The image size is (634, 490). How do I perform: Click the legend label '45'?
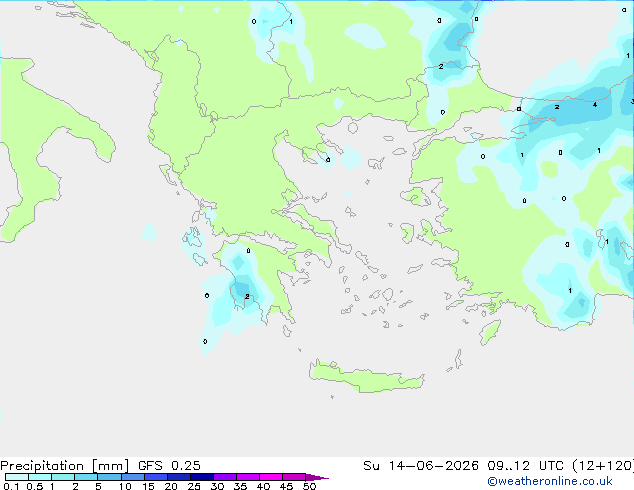tap(286, 486)
